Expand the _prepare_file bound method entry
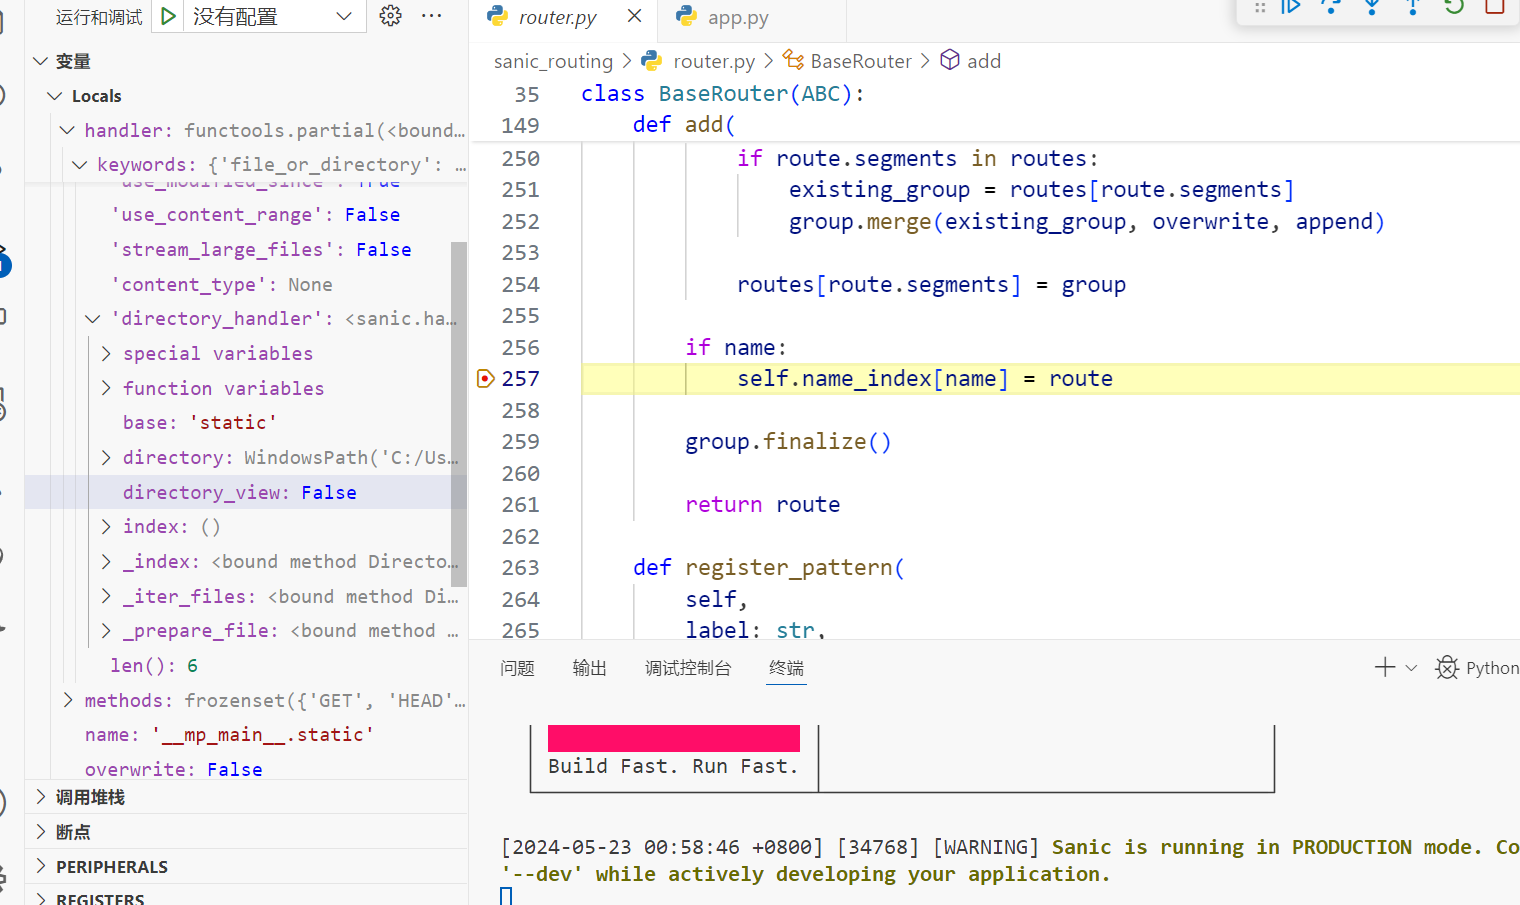Screen dimensions: 1520x905 coord(106,630)
